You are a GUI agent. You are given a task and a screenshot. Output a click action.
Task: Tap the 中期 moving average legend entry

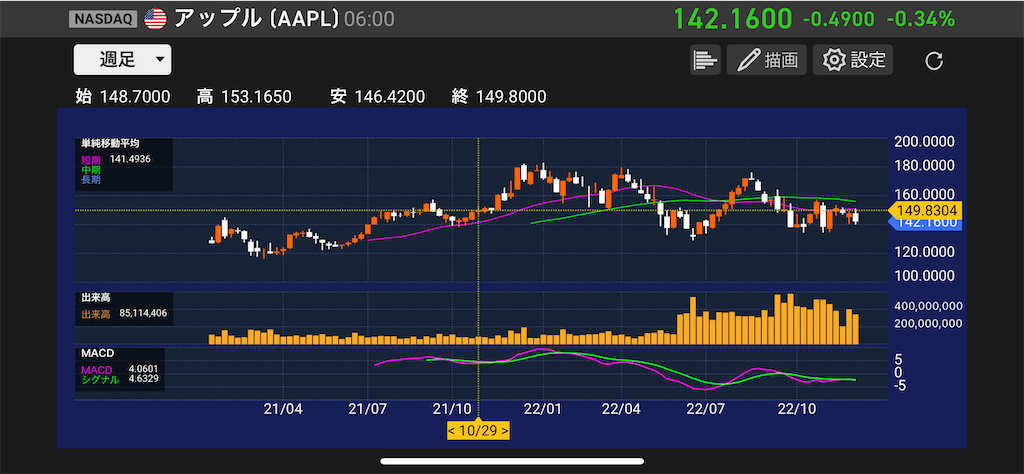(91, 169)
